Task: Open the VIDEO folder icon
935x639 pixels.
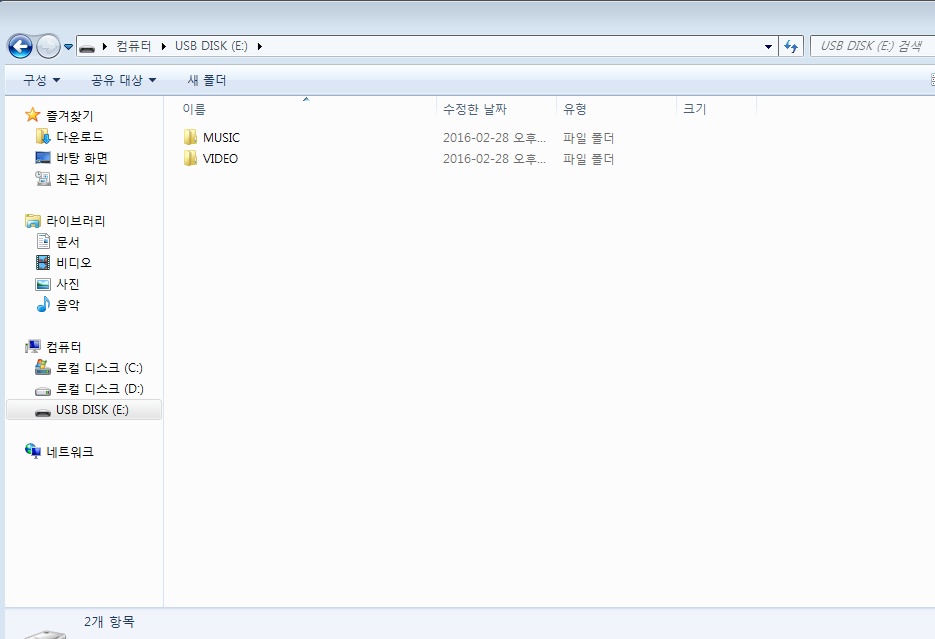Action: [191, 158]
